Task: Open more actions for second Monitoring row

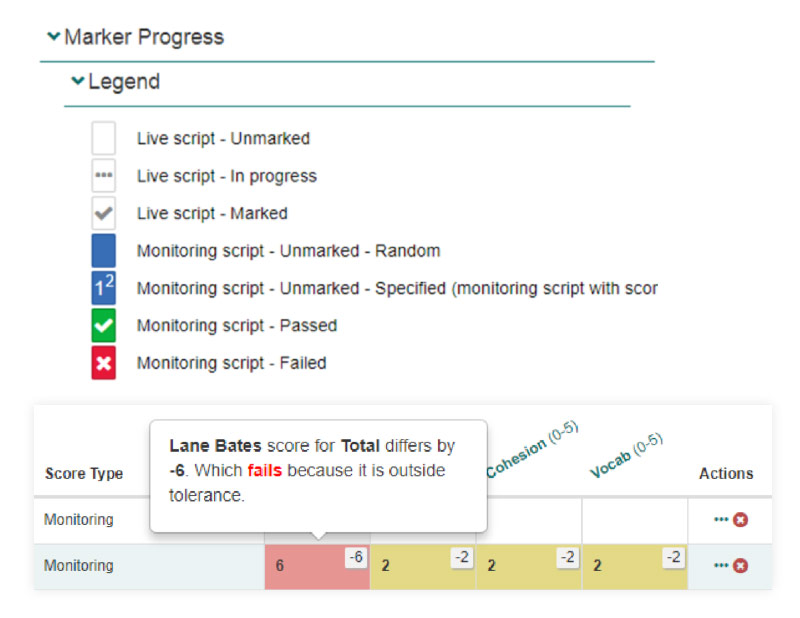Action: (x=721, y=566)
